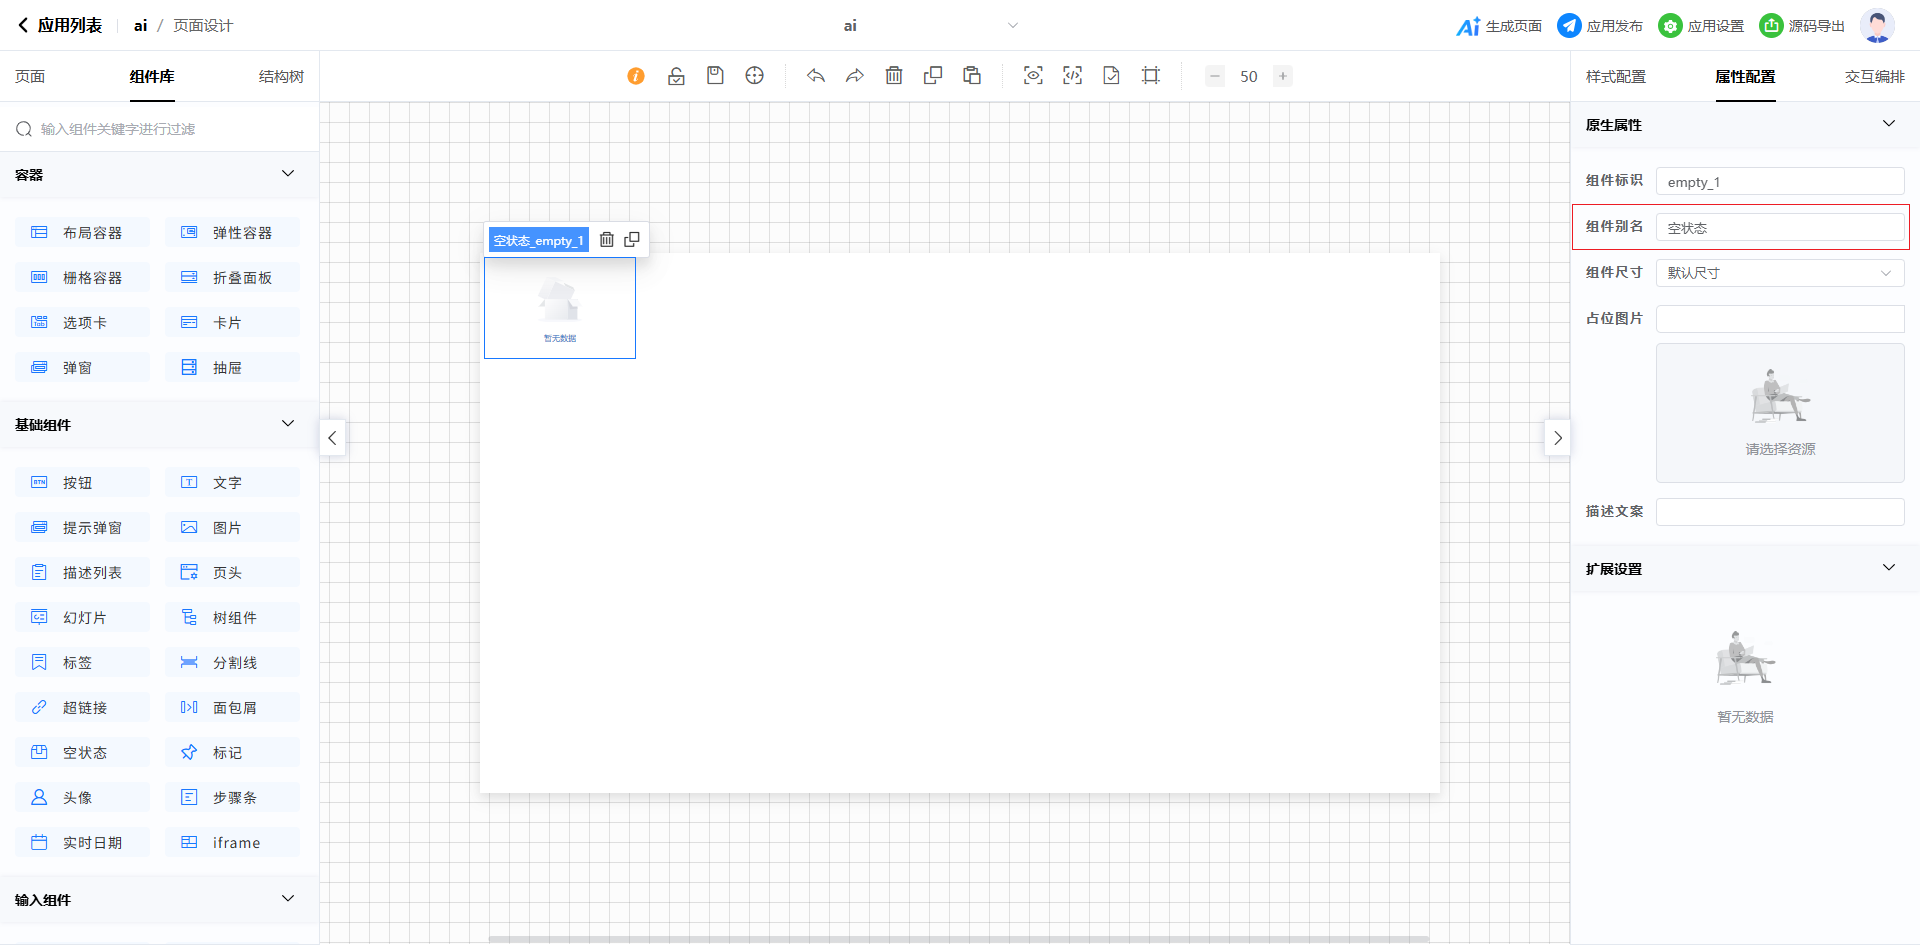Click the code view icon in the toolbar
The height and width of the screenshot is (945, 1920).
(1072, 76)
